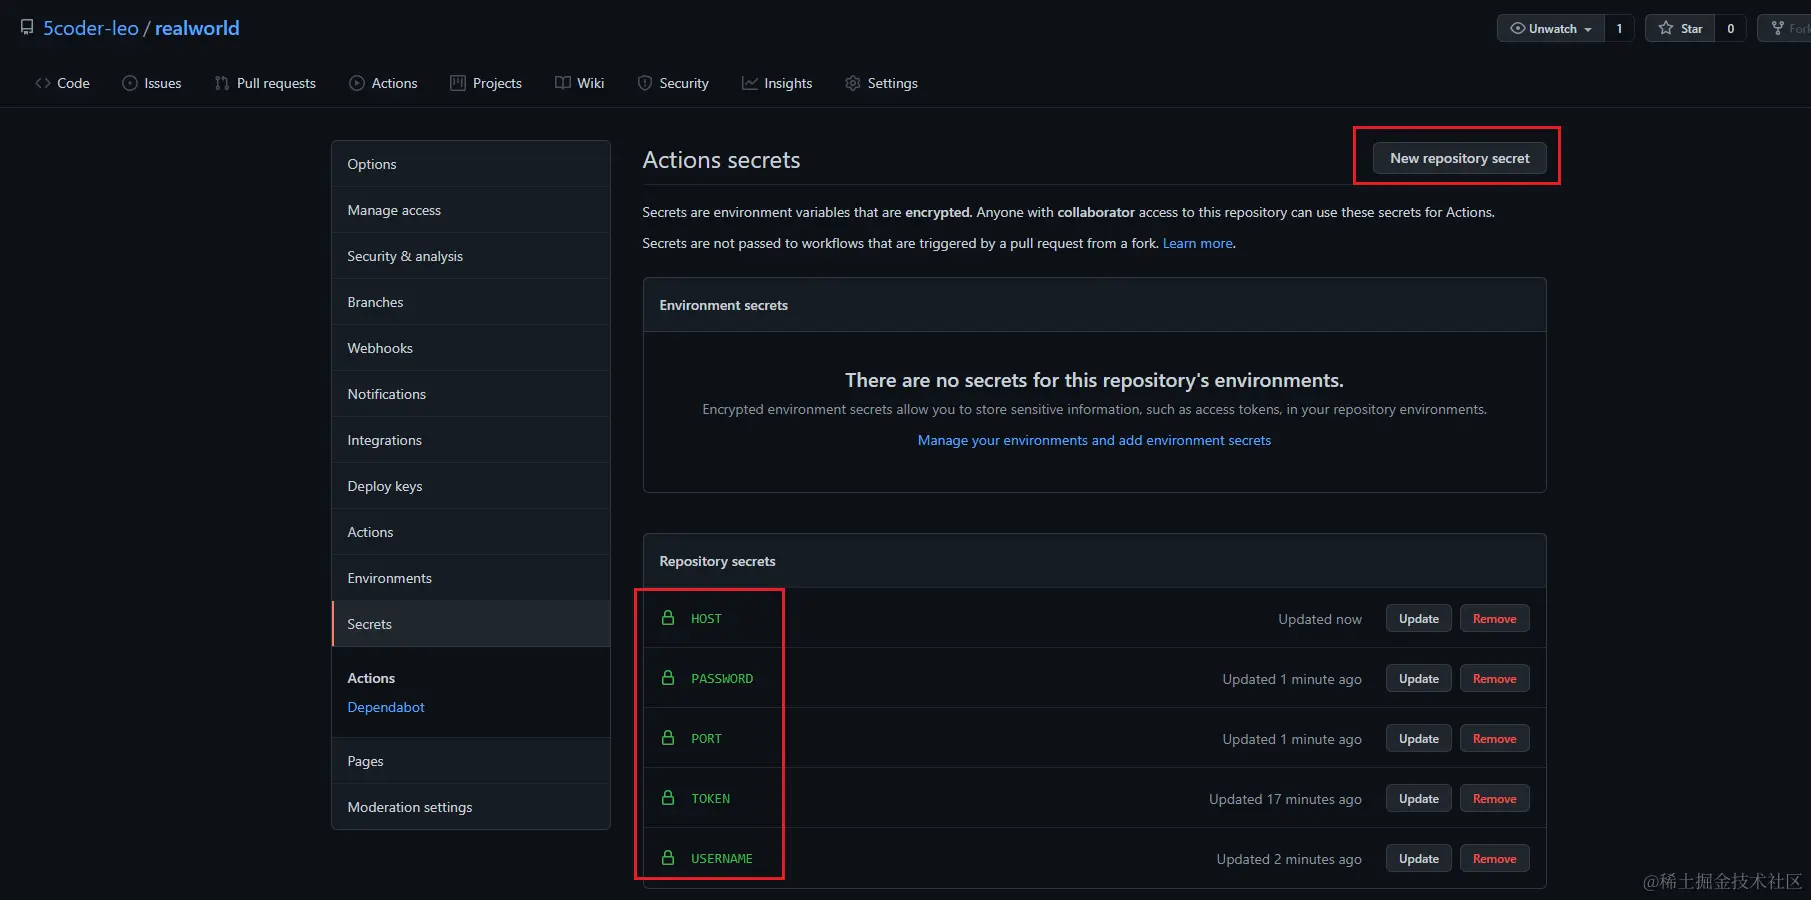Open the Learn more link

1197,243
